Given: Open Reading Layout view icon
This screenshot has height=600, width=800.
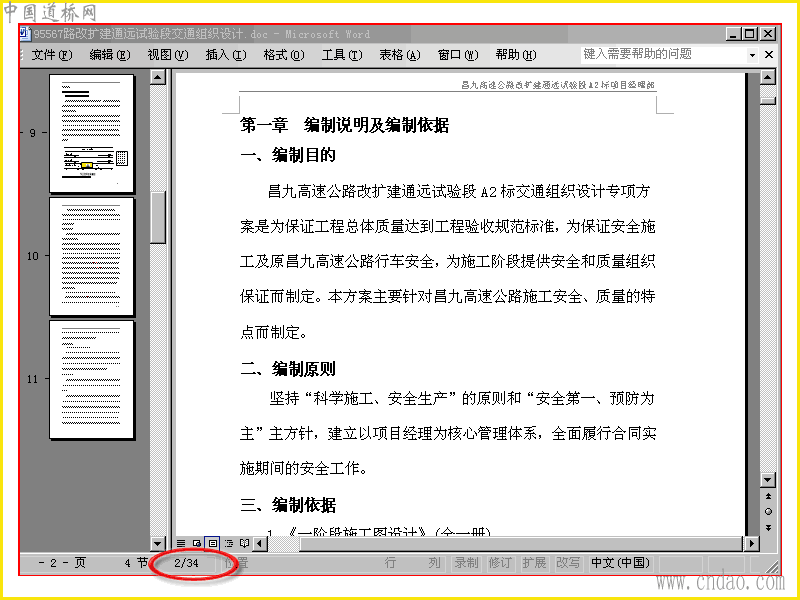Looking at the screenshot, I should pyautogui.click(x=244, y=543).
